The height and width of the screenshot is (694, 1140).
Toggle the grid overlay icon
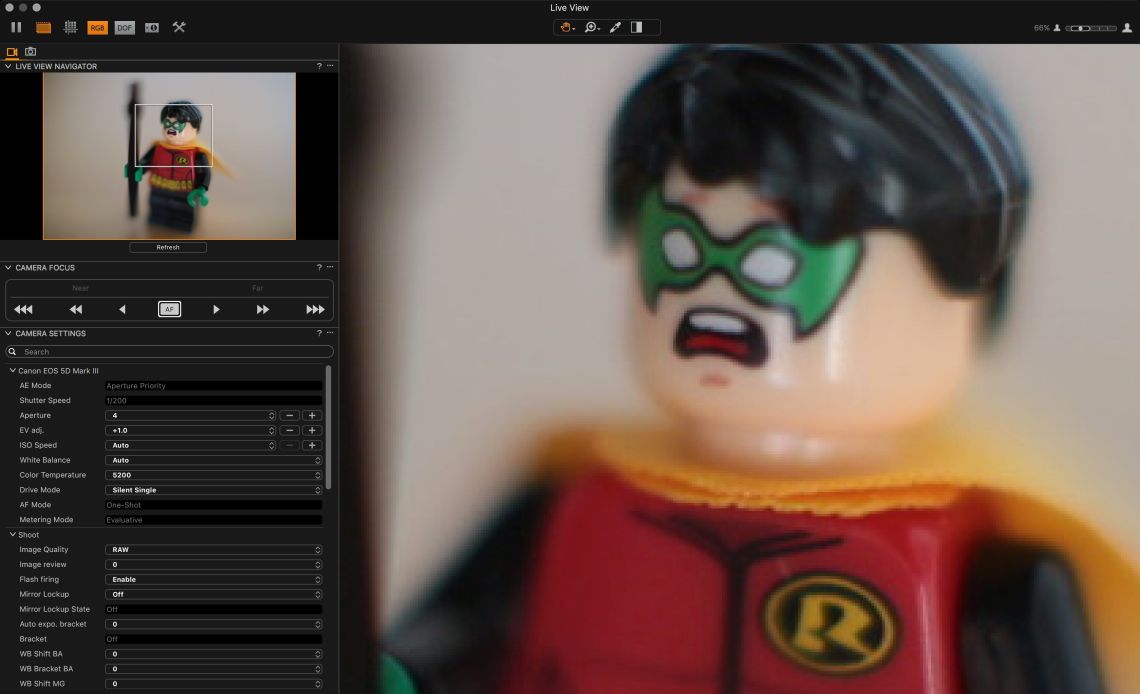coord(70,27)
